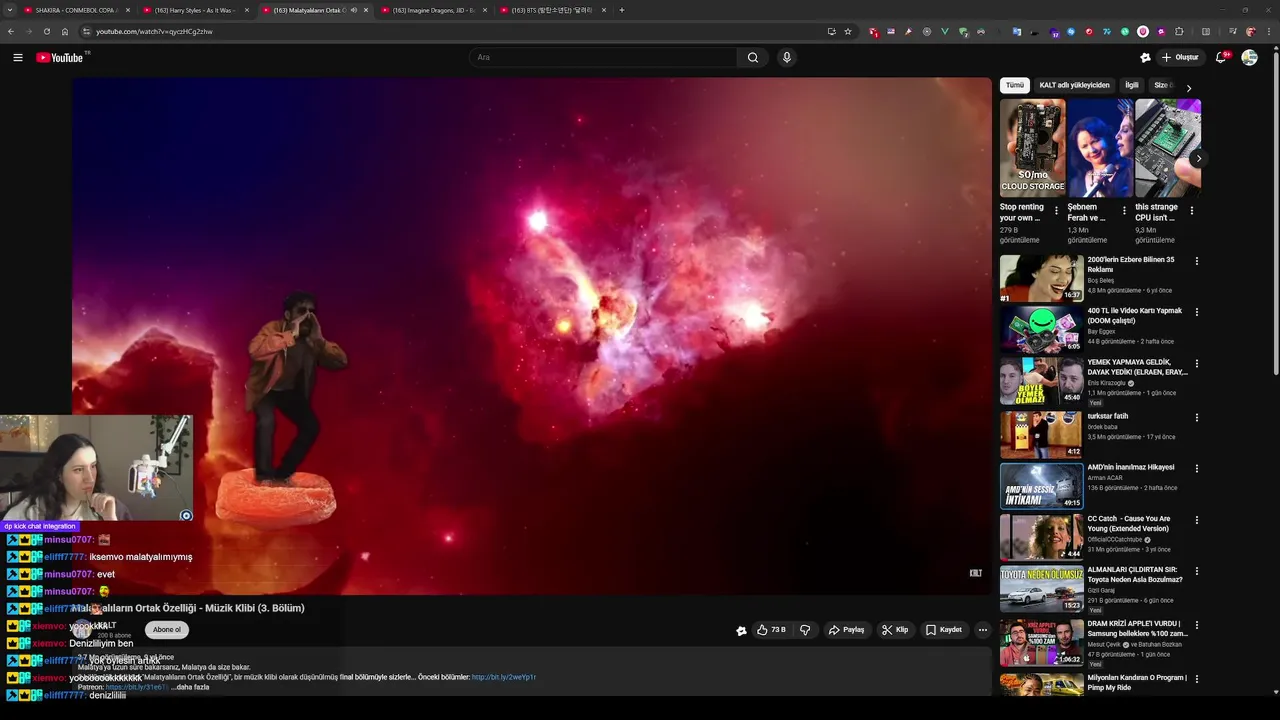Open the 'turkstar fatih' video thumbnail
Image resolution: width=1280 pixels, height=720 pixels.
pos(1041,434)
